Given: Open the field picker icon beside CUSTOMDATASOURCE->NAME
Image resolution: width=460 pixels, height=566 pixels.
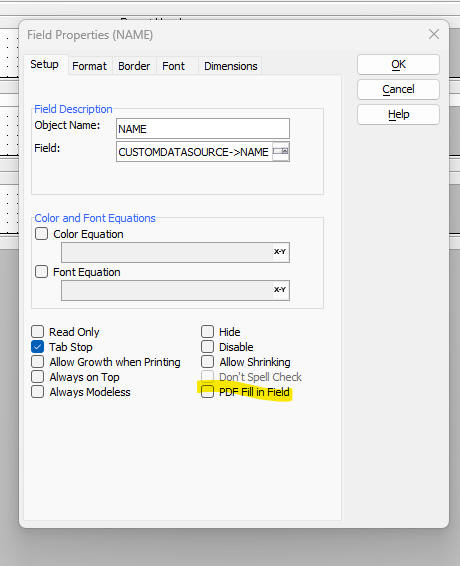Looking at the screenshot, I should pyautogui.click(x=281, y=152).
